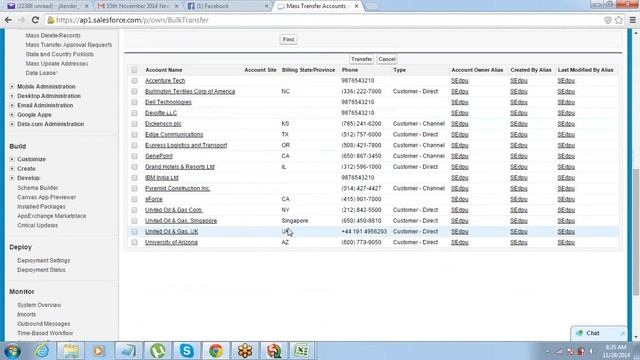Screen dimensions: 640x360
Task: Open Skype from taskbar
Action: point(187,351)
